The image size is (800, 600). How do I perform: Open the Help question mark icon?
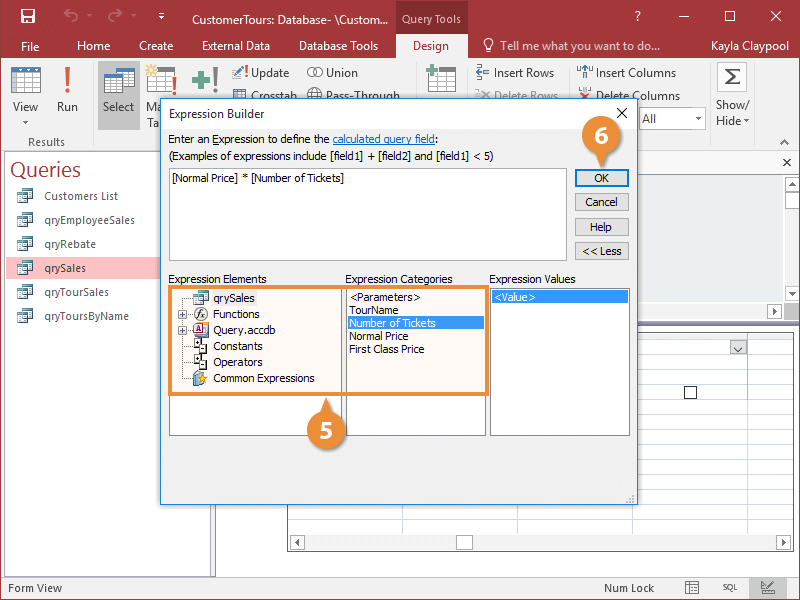click(x=637, y=16)
